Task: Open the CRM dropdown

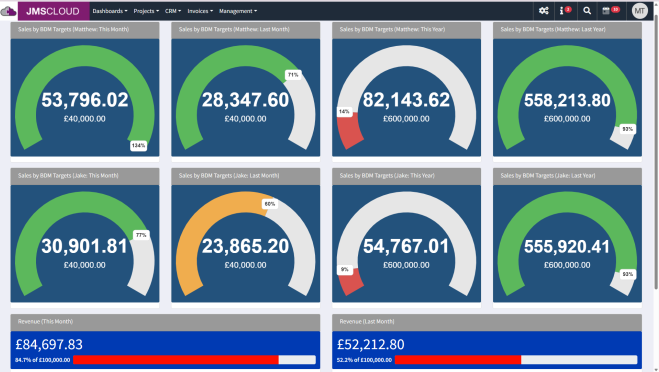Action: 173,11
